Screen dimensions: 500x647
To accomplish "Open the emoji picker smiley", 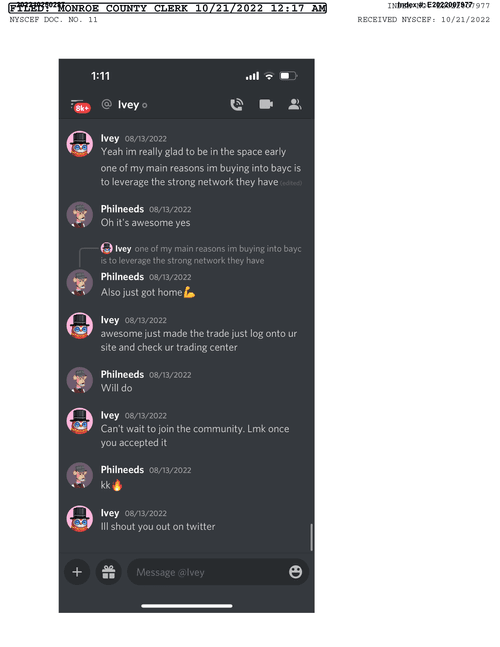I will click(x=295, y=572).
